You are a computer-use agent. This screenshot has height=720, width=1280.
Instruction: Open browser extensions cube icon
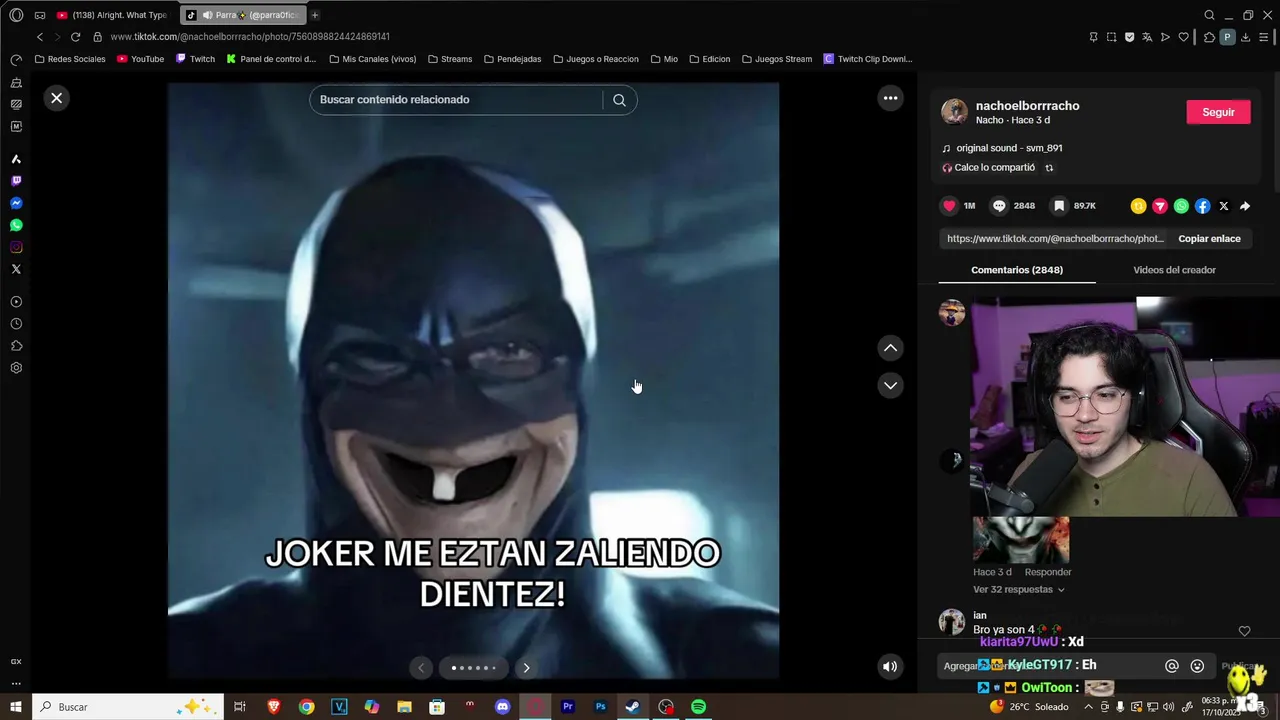tap(1209, 37)
